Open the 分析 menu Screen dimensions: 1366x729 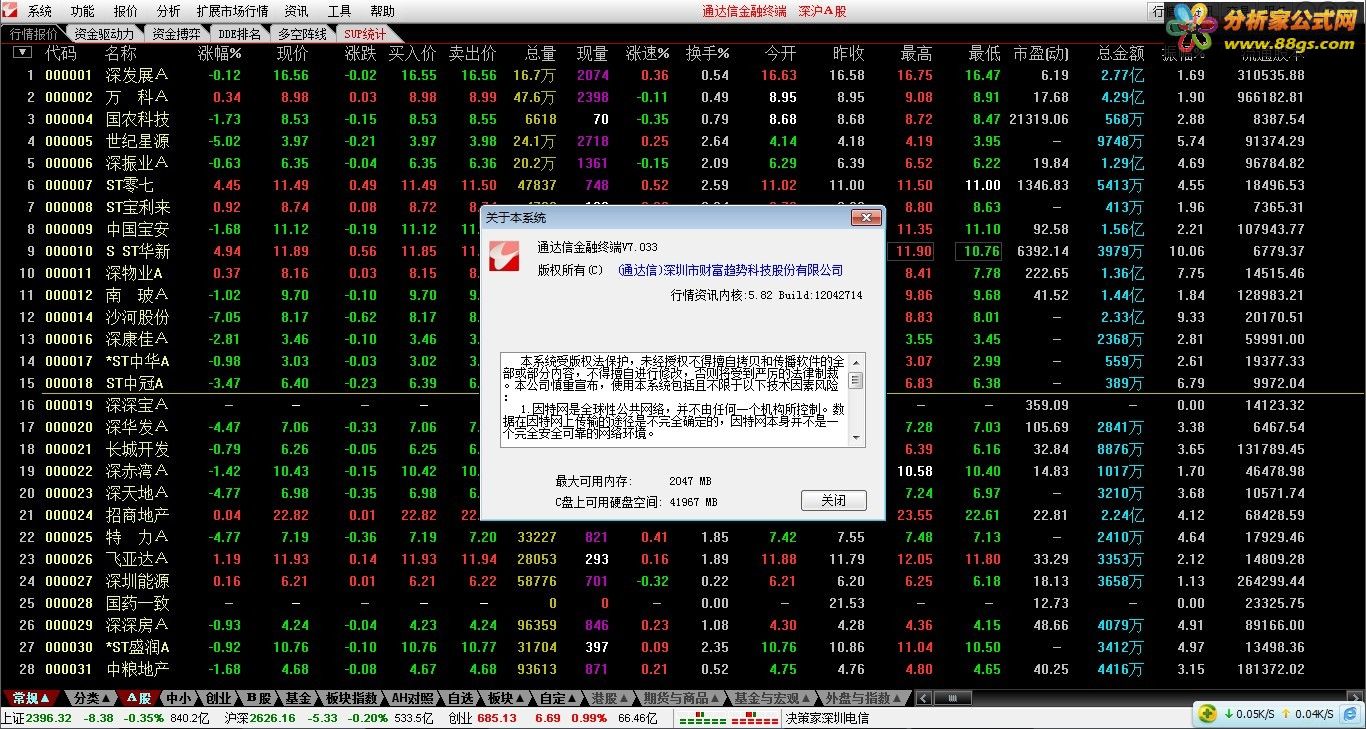point(169,11)
